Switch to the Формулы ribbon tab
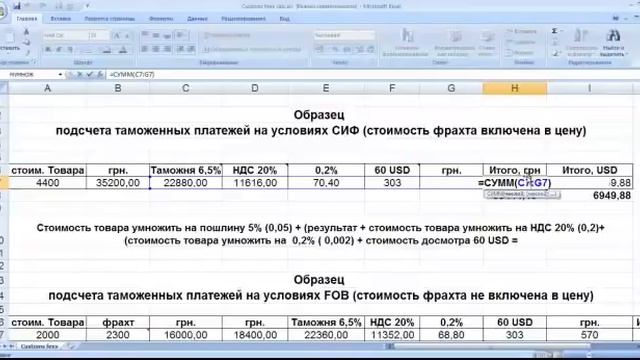640x360 pixels. tap(161, 19)
